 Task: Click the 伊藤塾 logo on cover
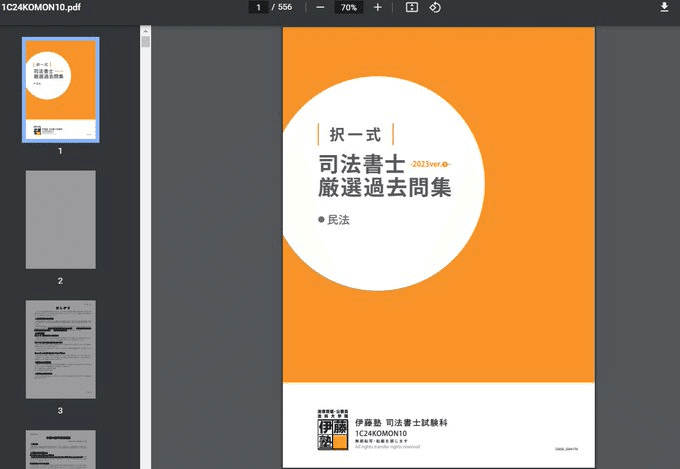point(333,430)
